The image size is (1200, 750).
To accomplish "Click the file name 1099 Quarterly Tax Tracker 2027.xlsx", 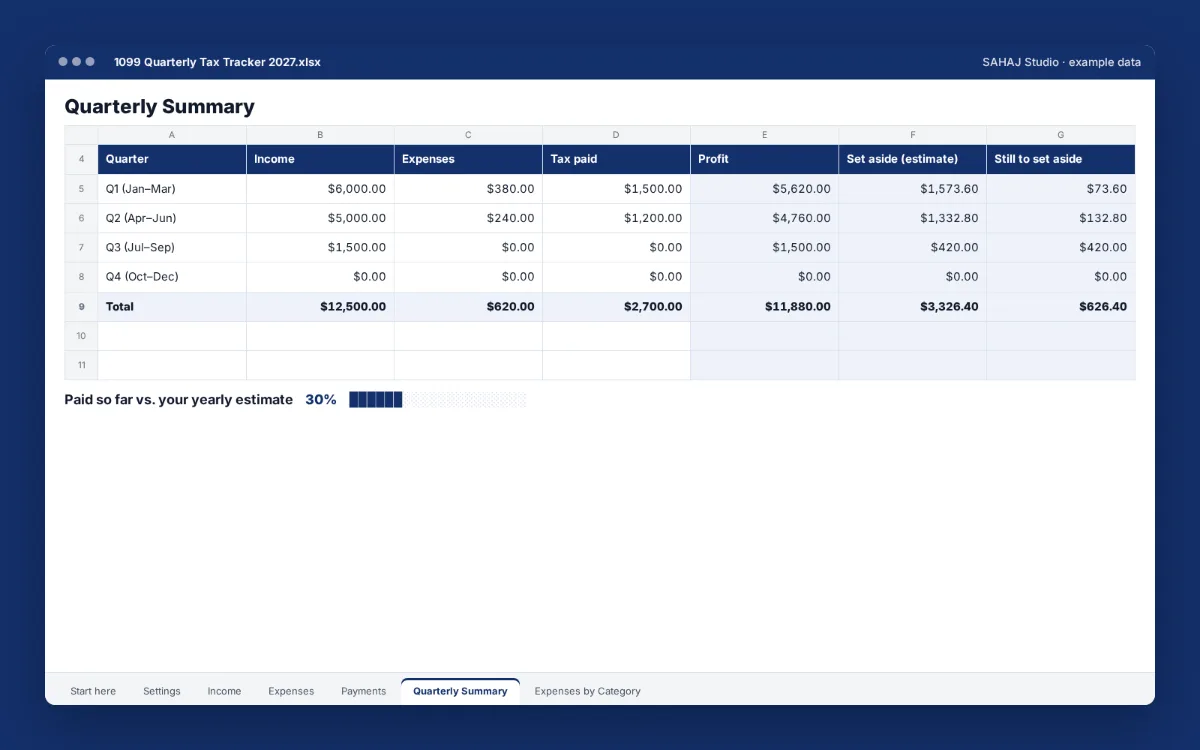I will [x=217, y=62].
